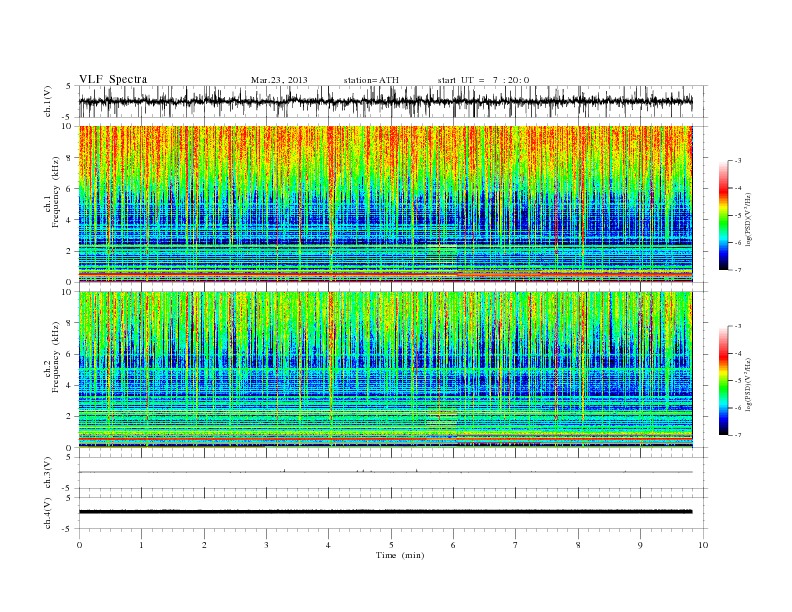Click the "ch.1(V)" waveform axis label

(47, 101)
